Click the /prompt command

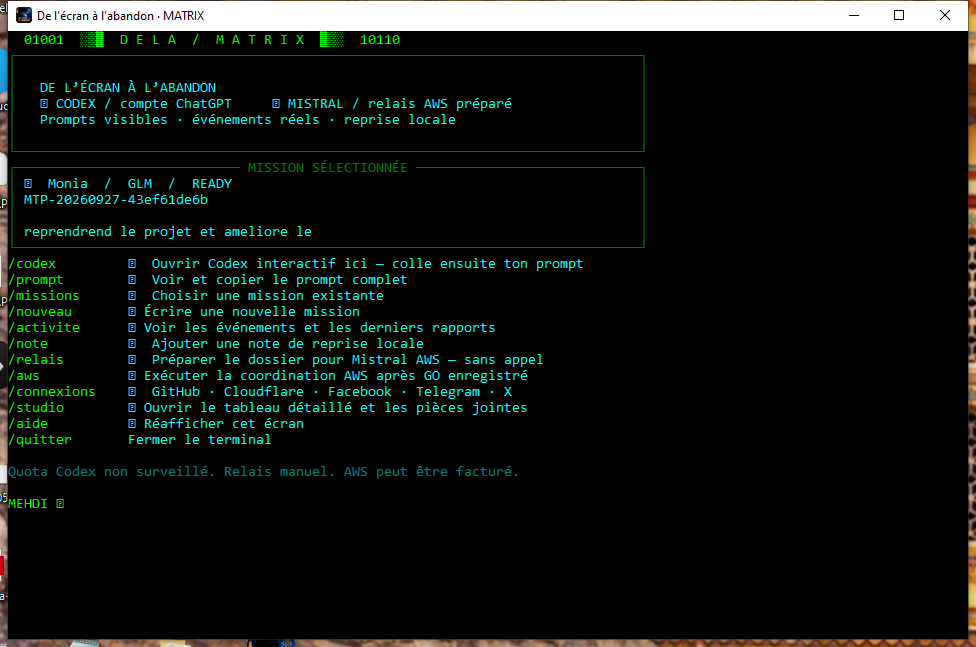pyautogui.click(x=36, y=280)
